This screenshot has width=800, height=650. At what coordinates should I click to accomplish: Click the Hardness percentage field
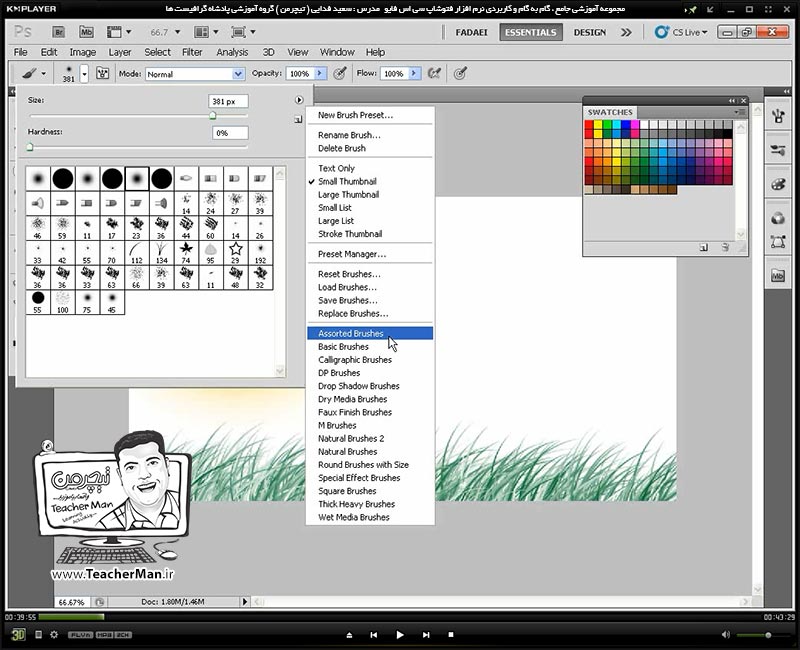230,133
